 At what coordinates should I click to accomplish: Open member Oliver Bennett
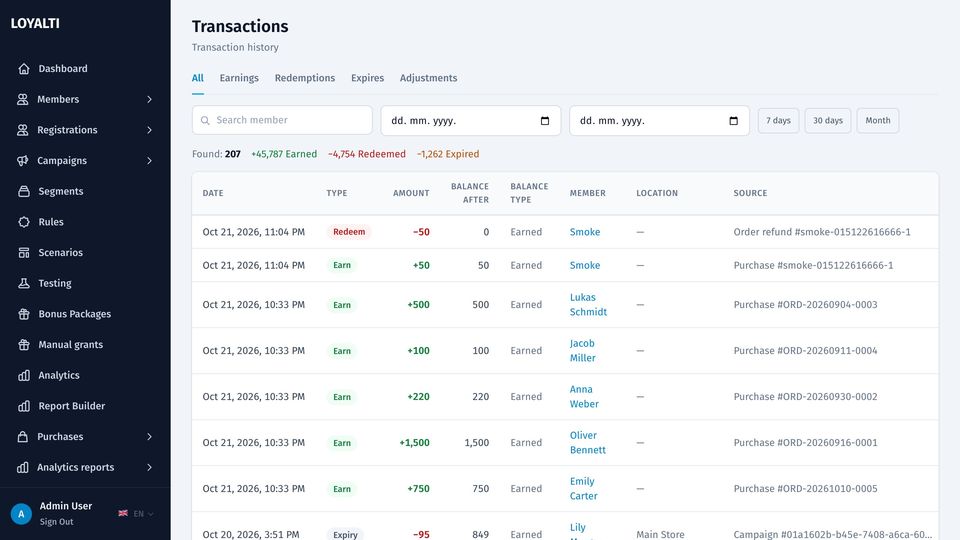(588, 442)
